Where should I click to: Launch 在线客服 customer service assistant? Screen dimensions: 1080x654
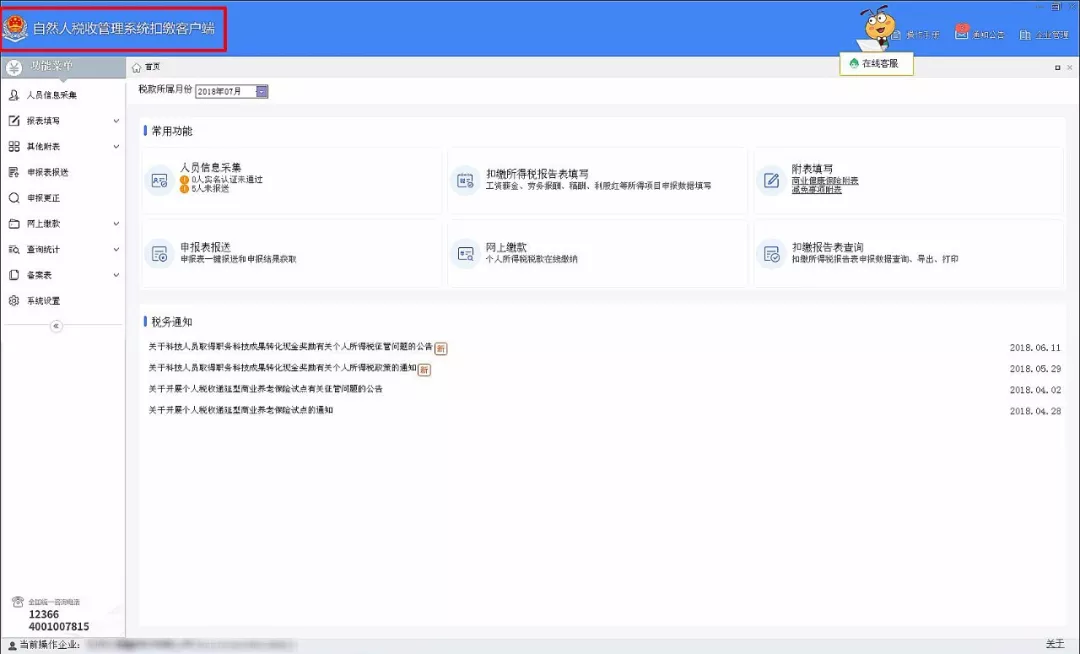click(x=875, y=63)
